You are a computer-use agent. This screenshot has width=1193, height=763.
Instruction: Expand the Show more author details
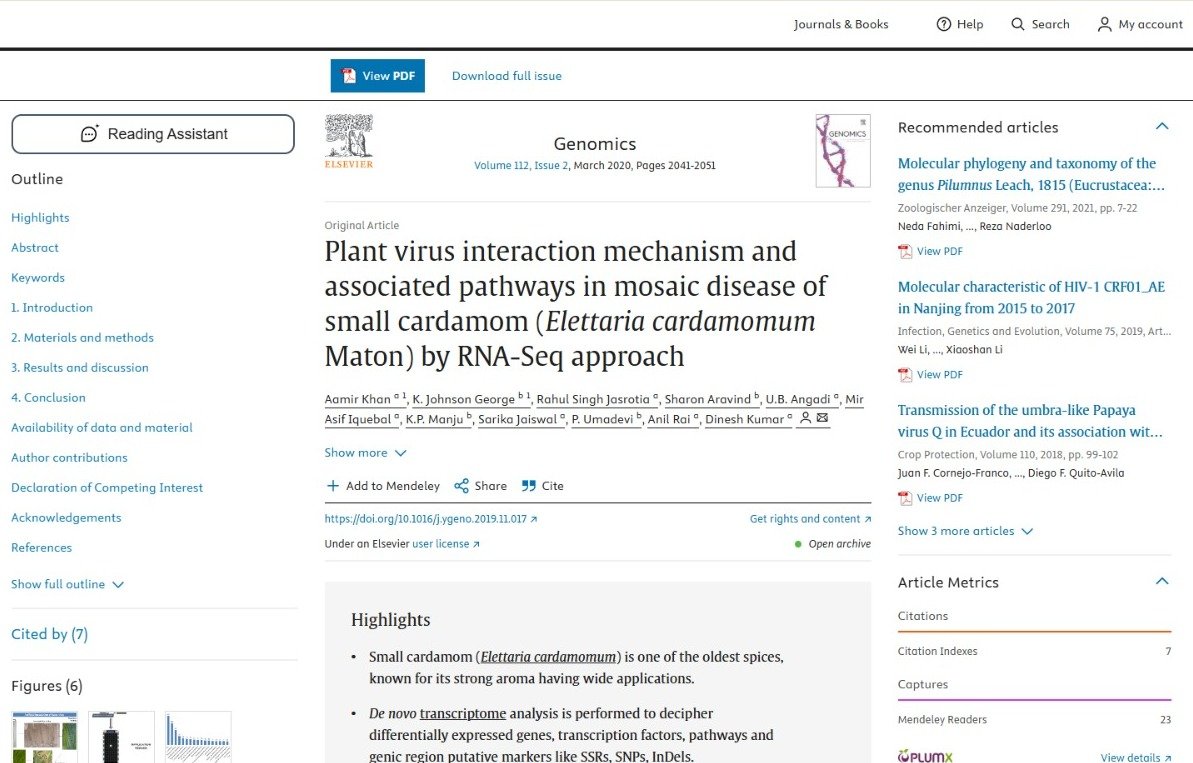(365, 452)
